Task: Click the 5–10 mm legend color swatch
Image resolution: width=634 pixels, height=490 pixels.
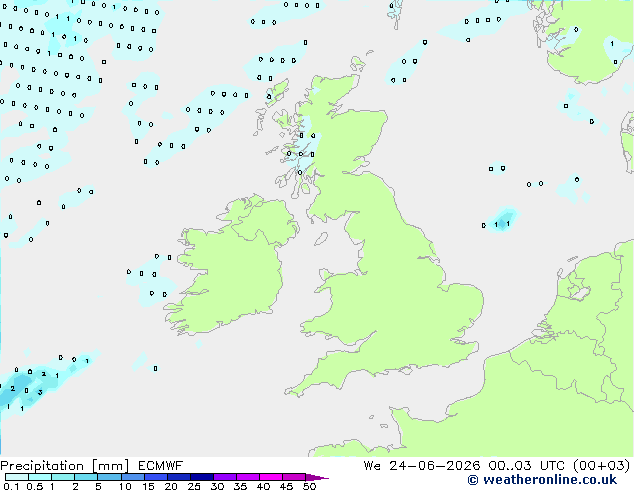Action: pos(109,477)
